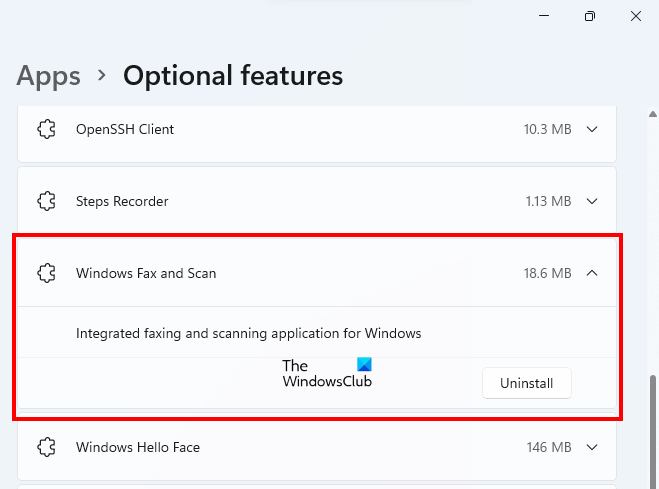Click the Windows Fax and Scan feature icon
The height and width of the screenshot is (489, 659).
tap(46, 272)
